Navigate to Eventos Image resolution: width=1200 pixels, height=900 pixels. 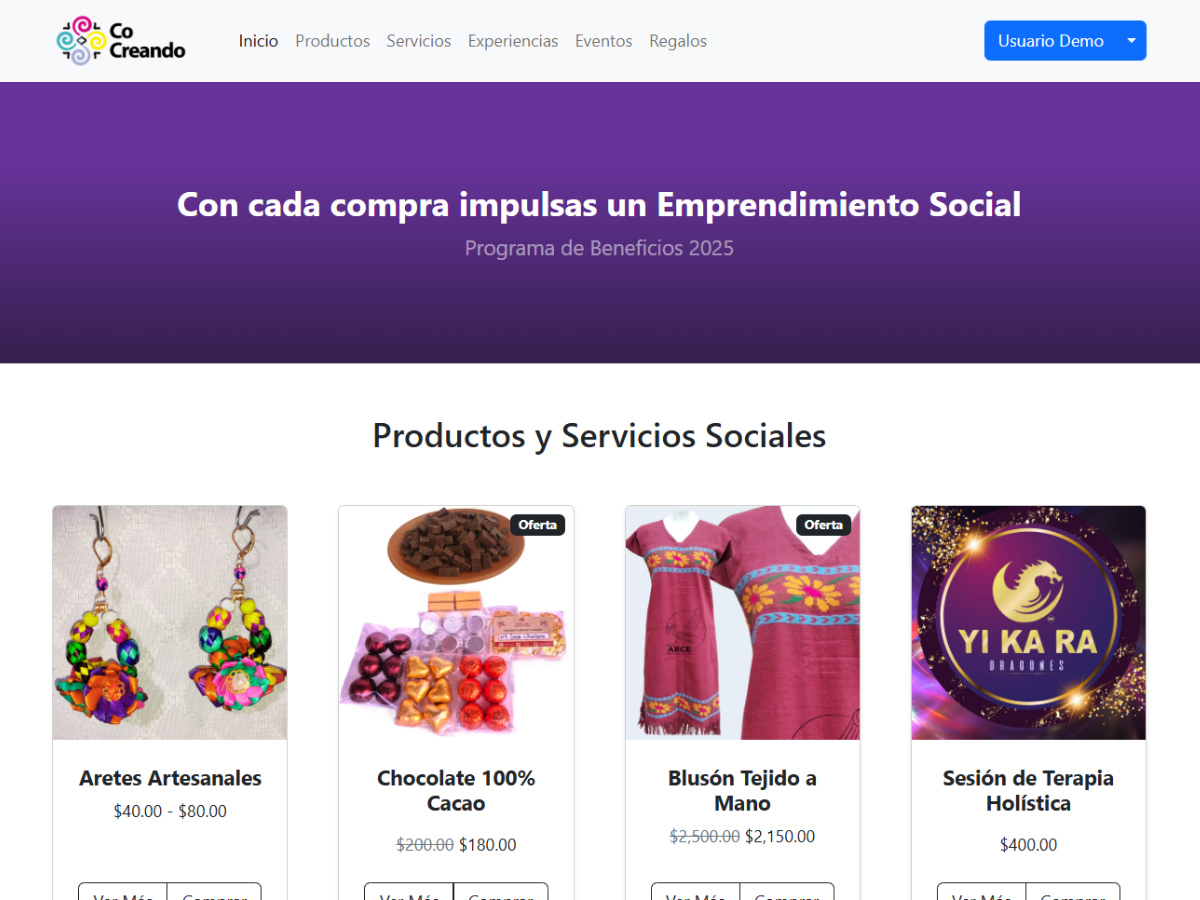click(604, 41)
